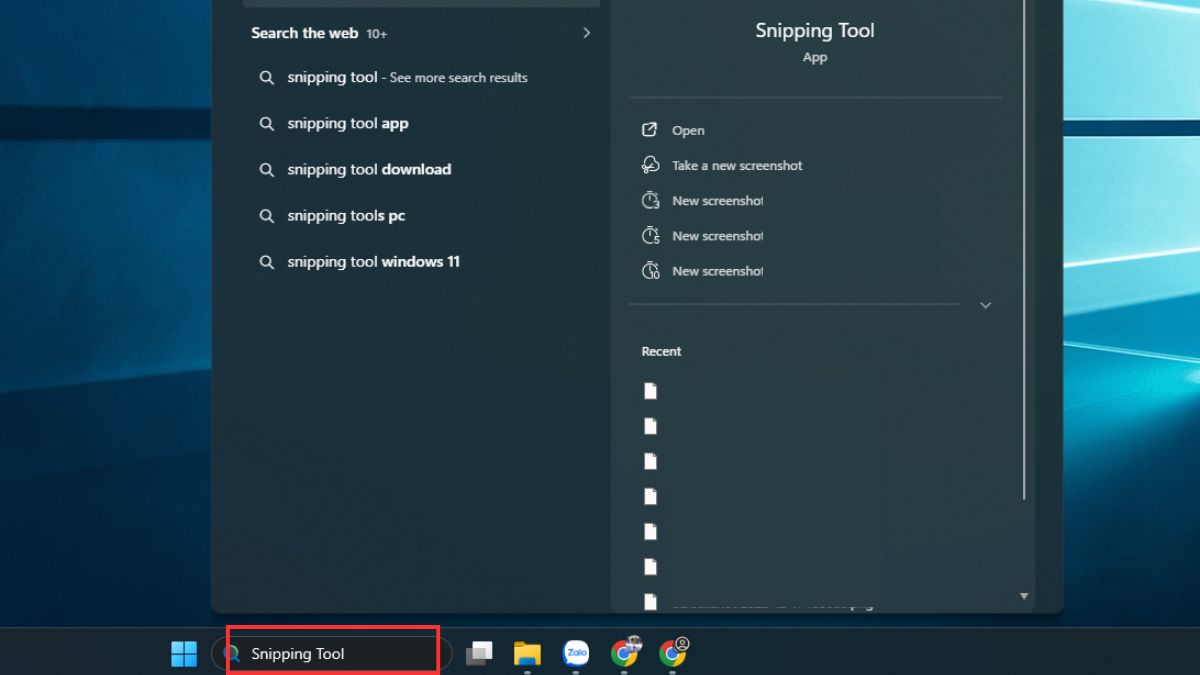1200x675 pixels.
Task: Click the scroll-down arrow in the details pane
Action: tap(1023, 596)
